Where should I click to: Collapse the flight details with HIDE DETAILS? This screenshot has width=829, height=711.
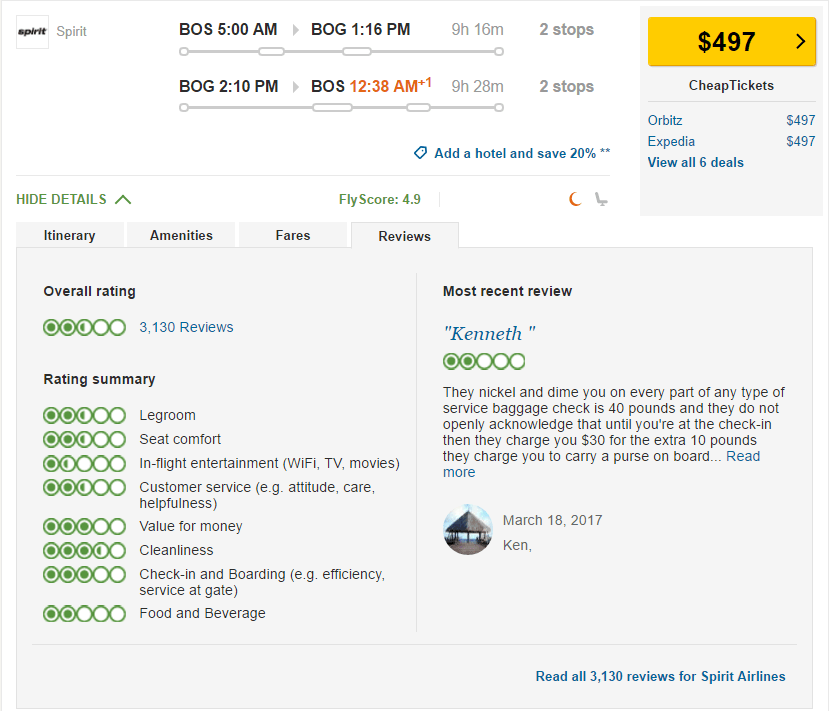[73, 199]
